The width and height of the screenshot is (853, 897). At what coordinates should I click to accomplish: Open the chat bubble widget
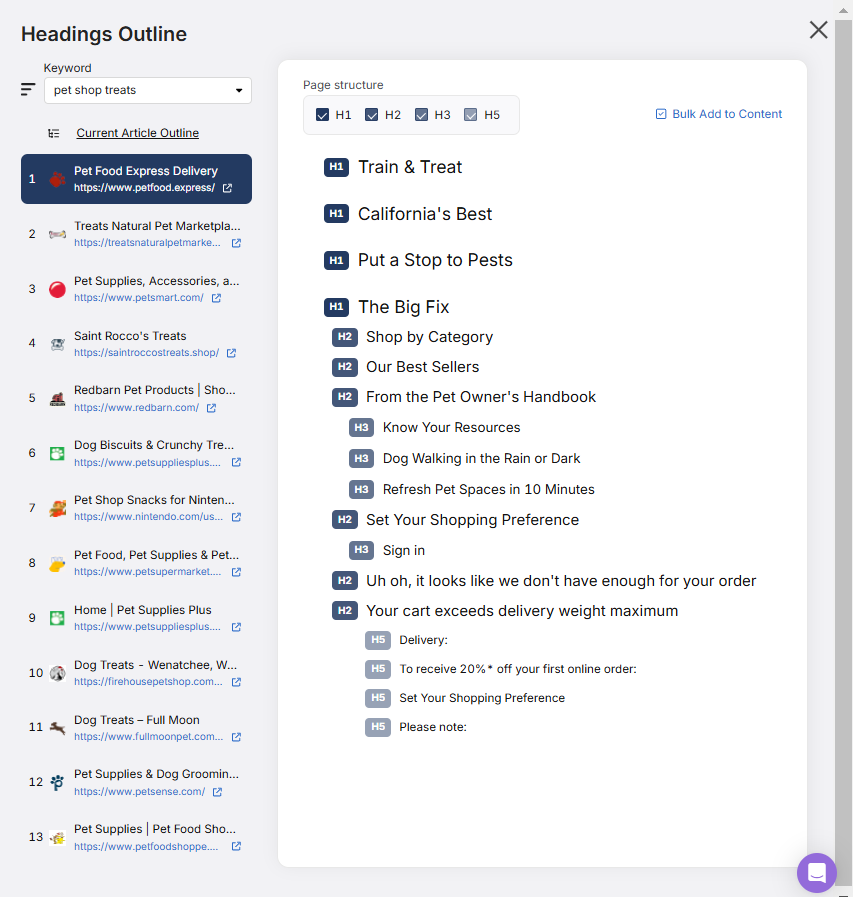[x=816, y=872]
